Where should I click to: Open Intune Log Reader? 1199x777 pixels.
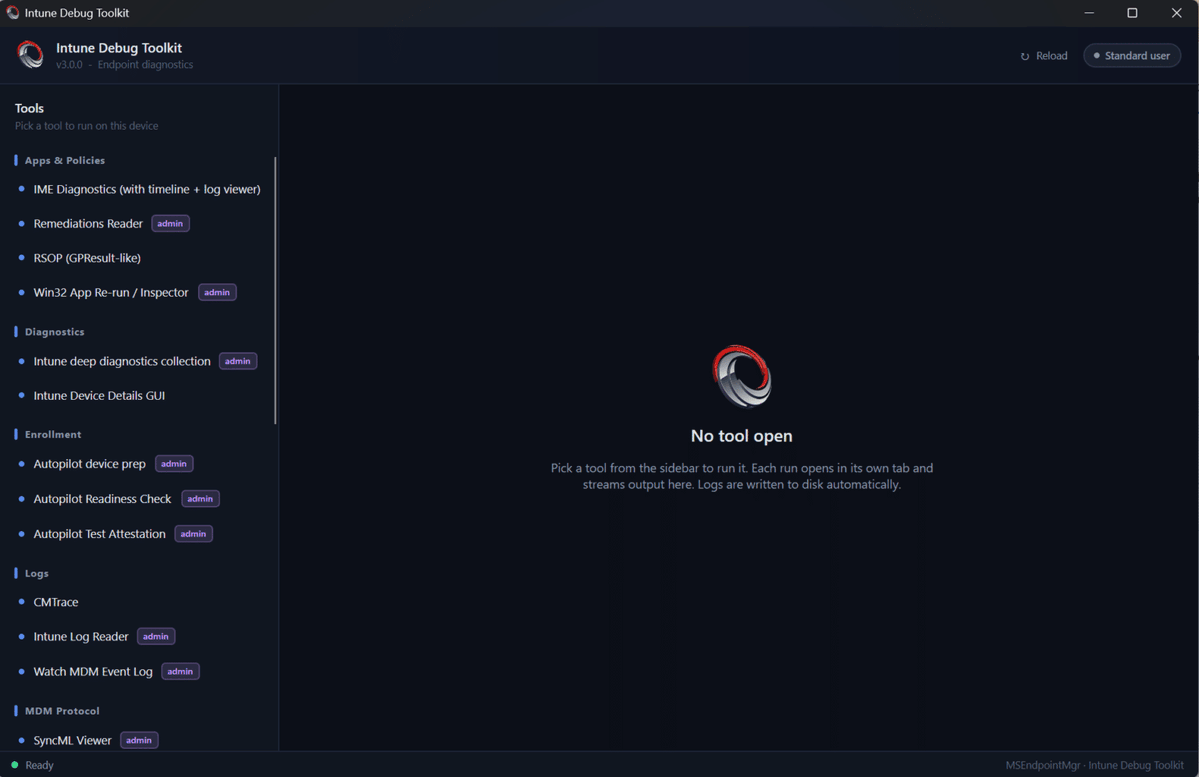(81, 636)
